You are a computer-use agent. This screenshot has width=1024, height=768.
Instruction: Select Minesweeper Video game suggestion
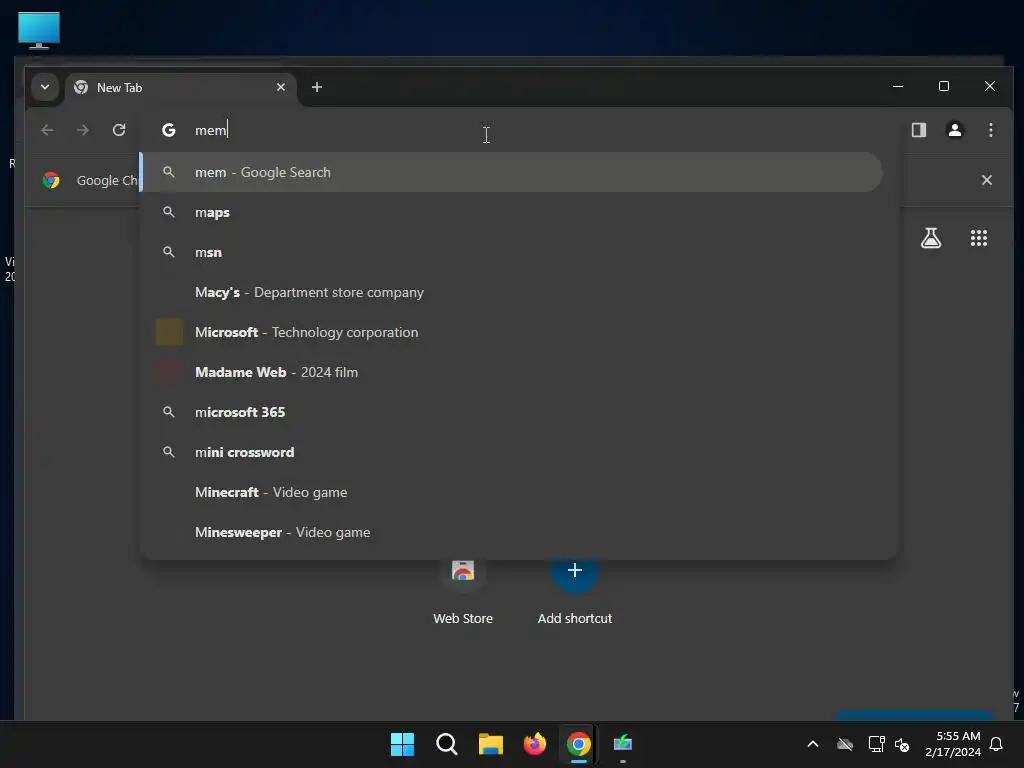tap(513, 532)
